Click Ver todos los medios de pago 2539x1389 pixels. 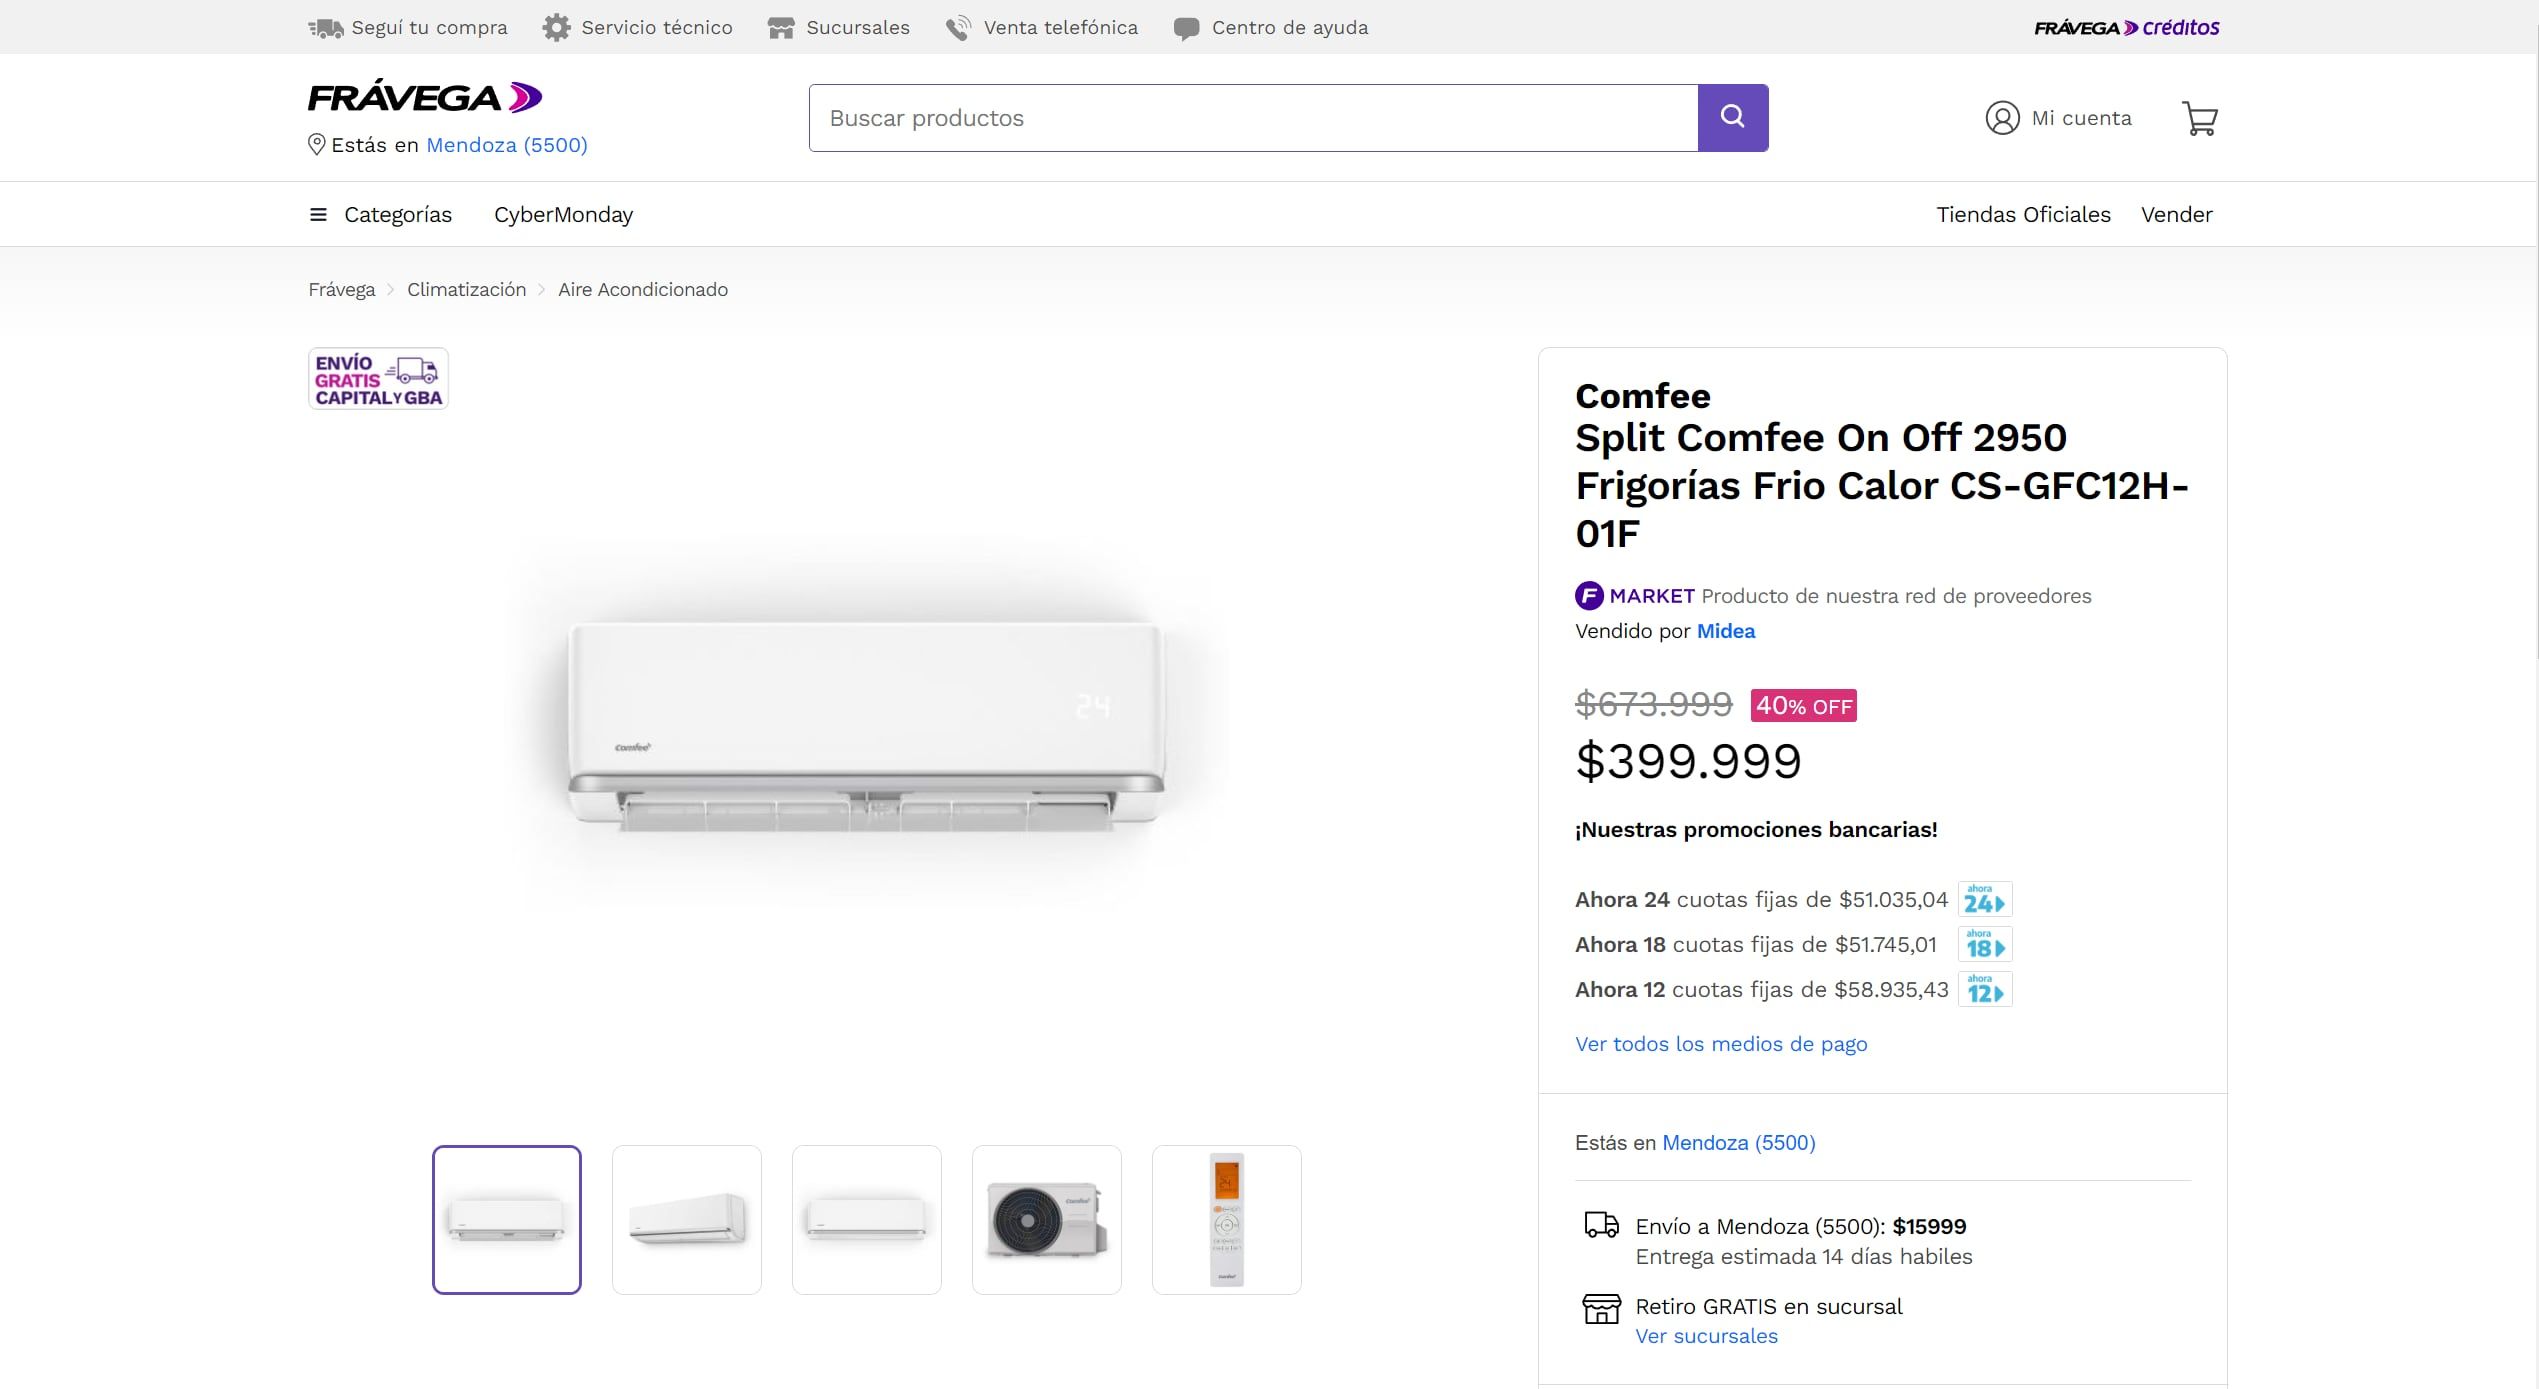(x=1720, y=1044)
